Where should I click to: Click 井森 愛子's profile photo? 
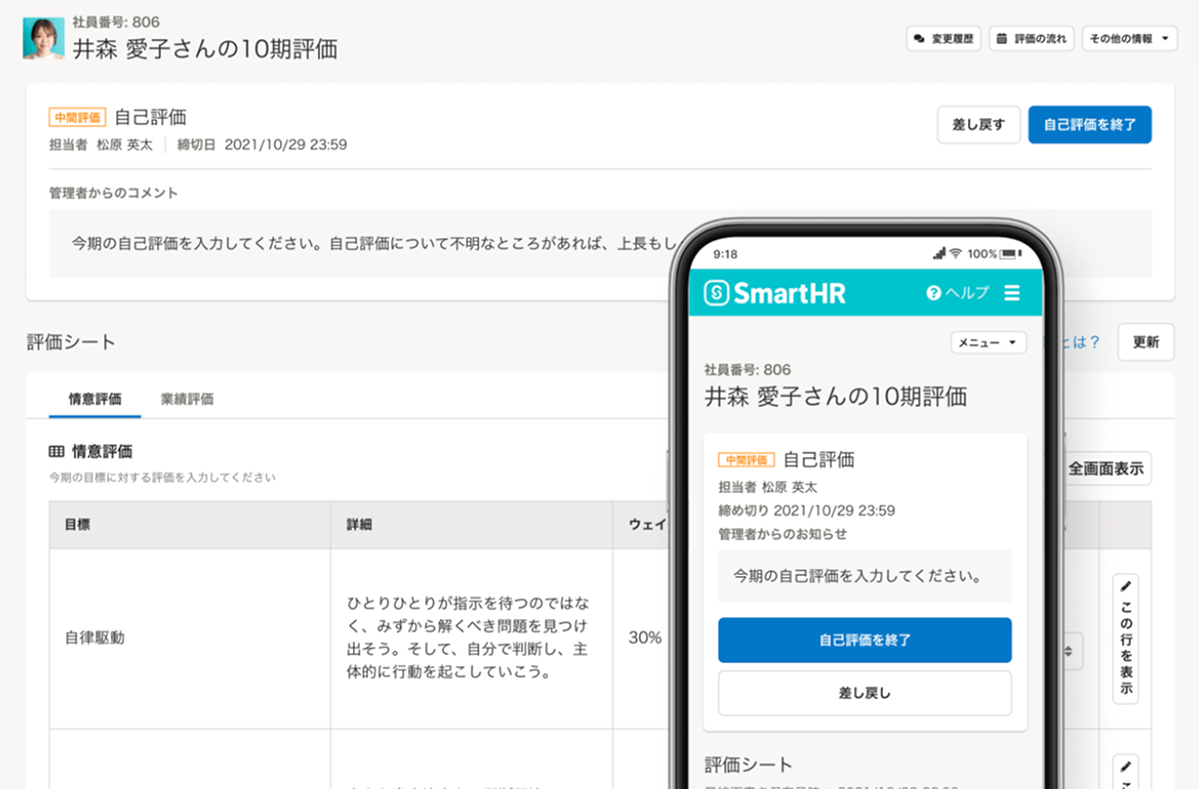click(x=41, y=38)
